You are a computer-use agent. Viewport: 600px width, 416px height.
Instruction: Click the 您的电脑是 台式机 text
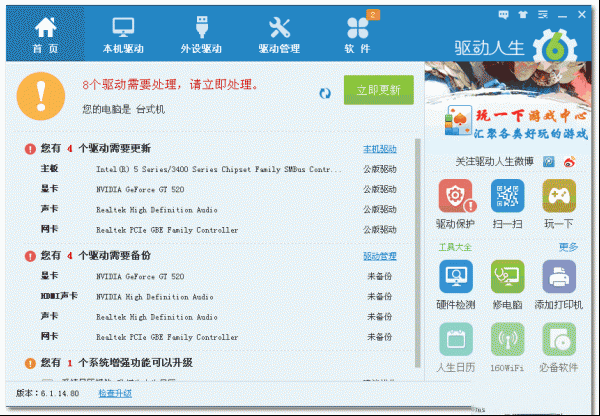pos(124,109)
